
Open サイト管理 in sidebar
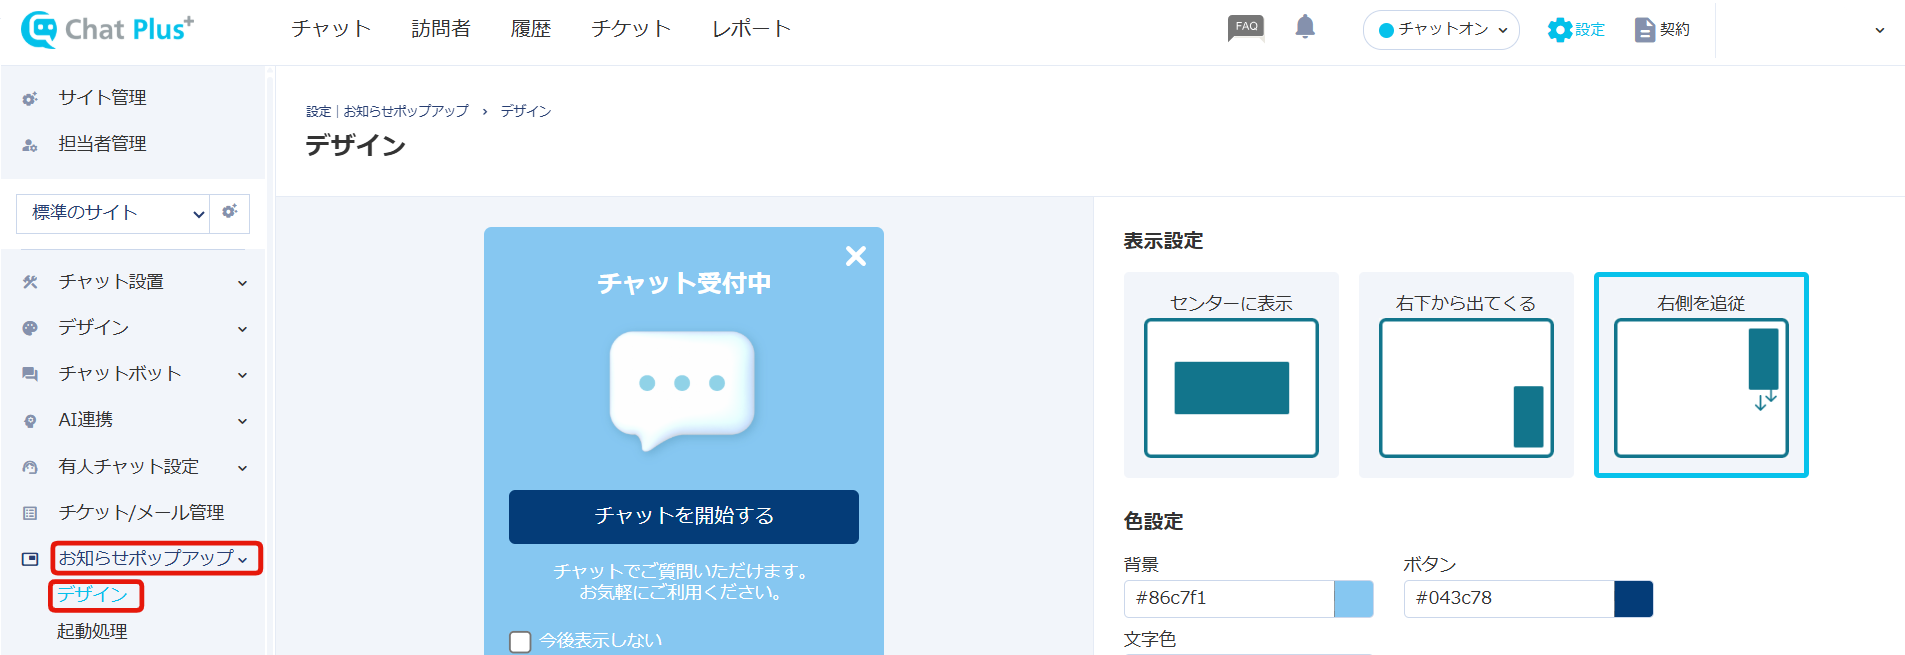[x=102, y=98]
